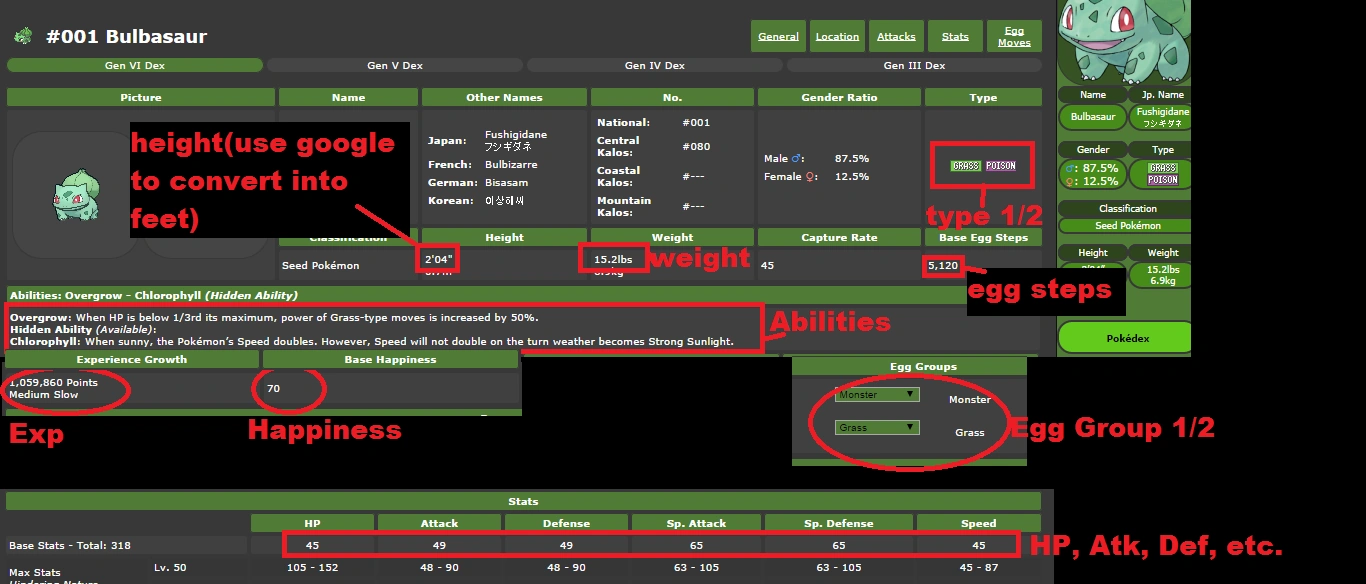The width and height of the screenshot is (1366, 584).
Task: Click the German name Bisasam
Action: (x=507, y=182)
